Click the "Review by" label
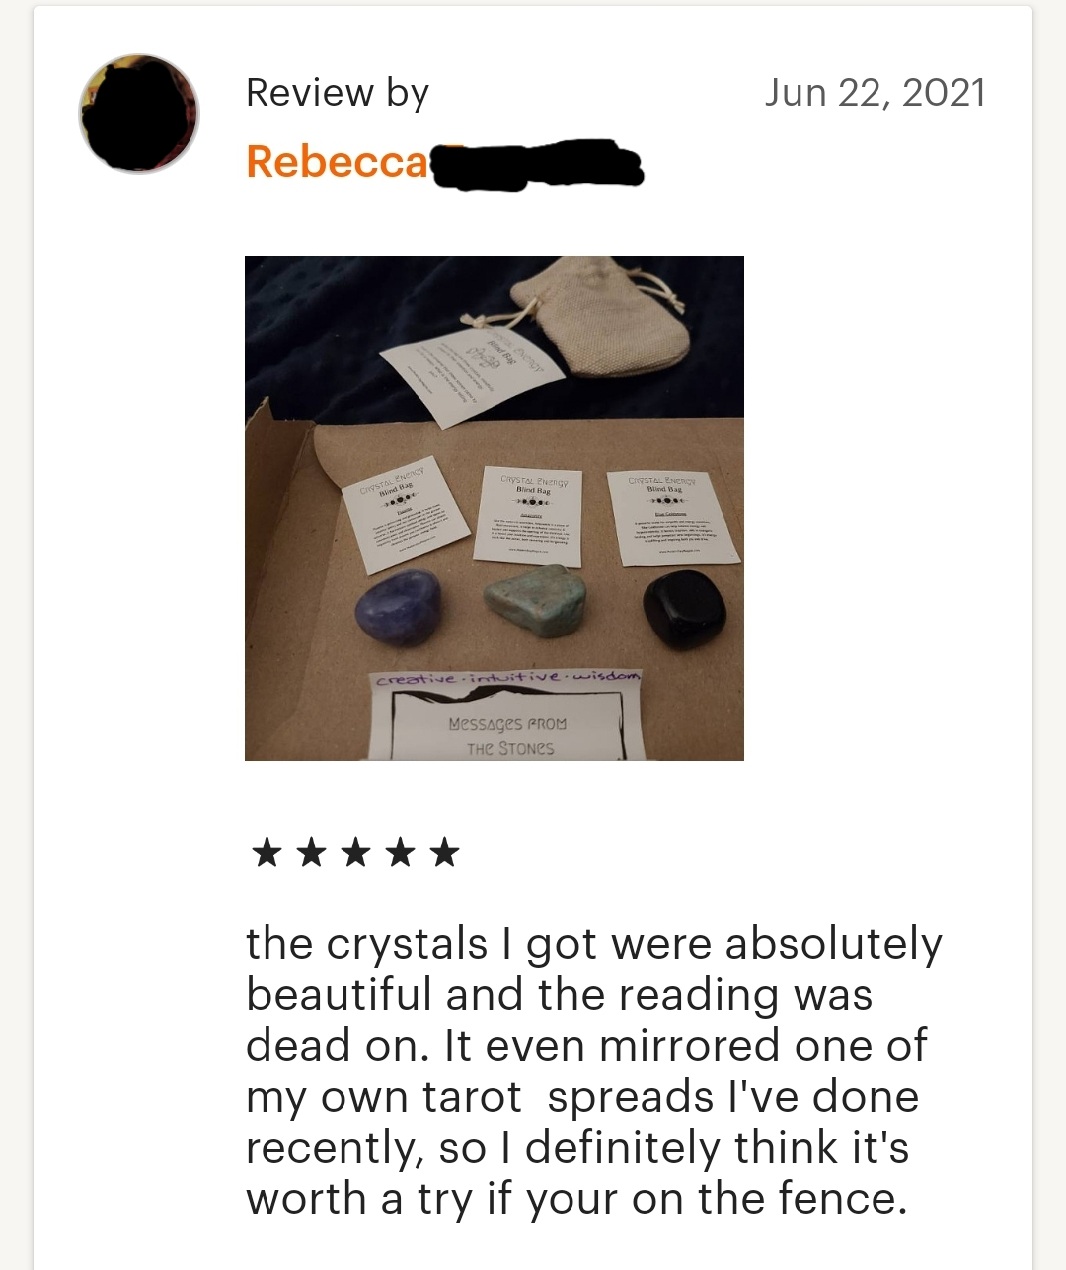 (x=337, y=93)
